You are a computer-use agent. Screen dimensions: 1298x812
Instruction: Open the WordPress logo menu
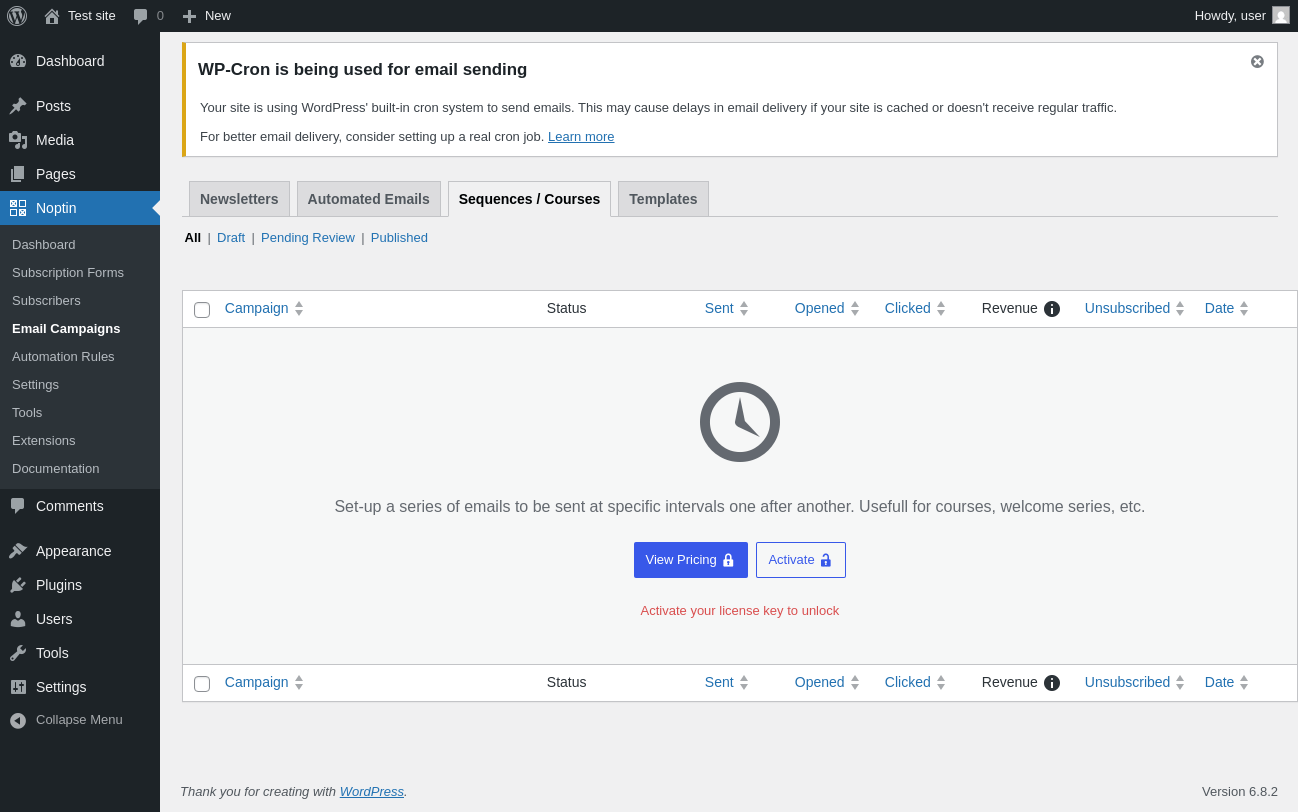pyautogui.click(x=17, y=16)
